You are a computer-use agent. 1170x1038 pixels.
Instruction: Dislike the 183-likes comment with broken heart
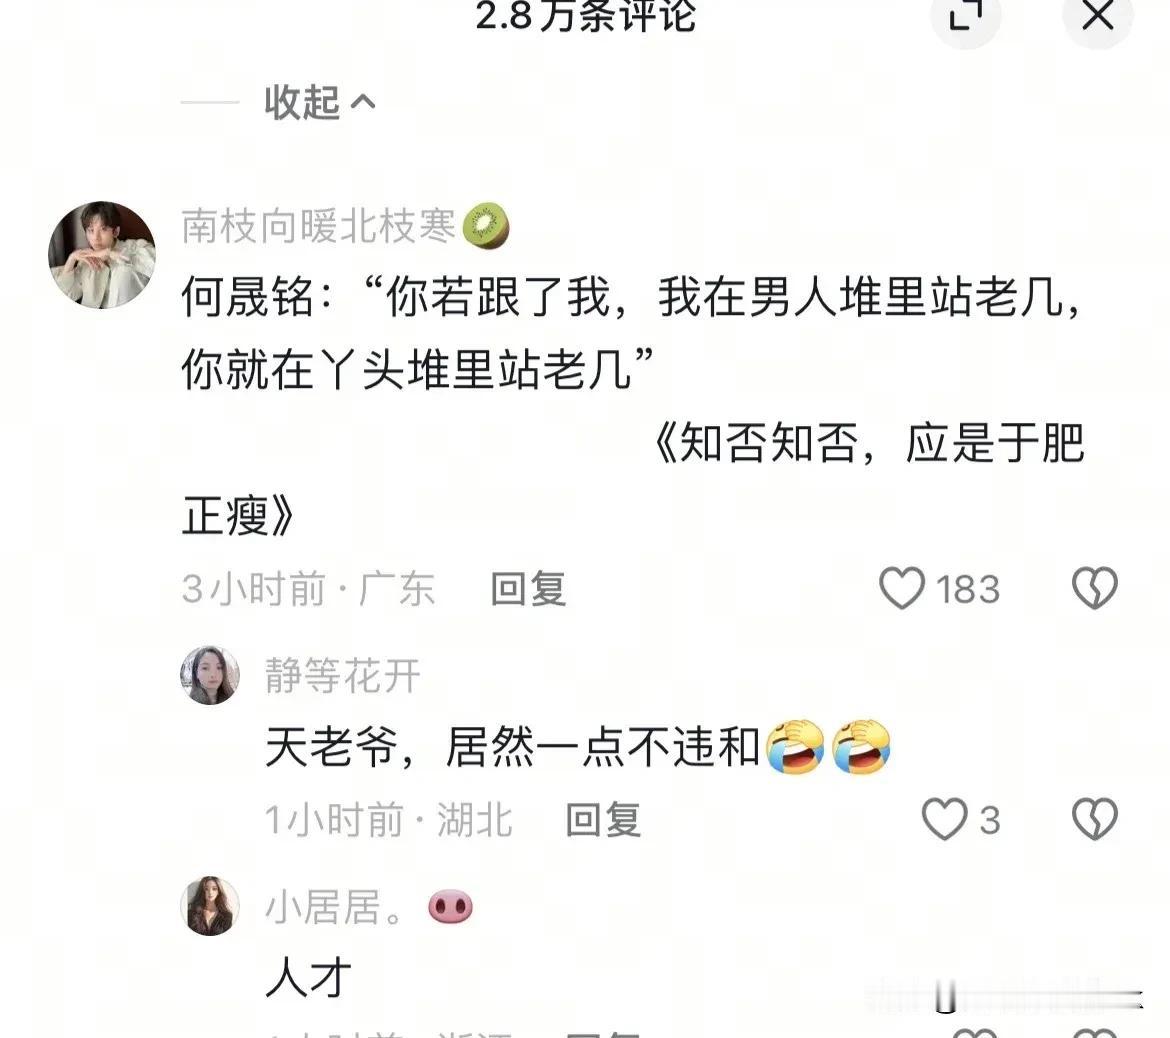[1095, 588]
